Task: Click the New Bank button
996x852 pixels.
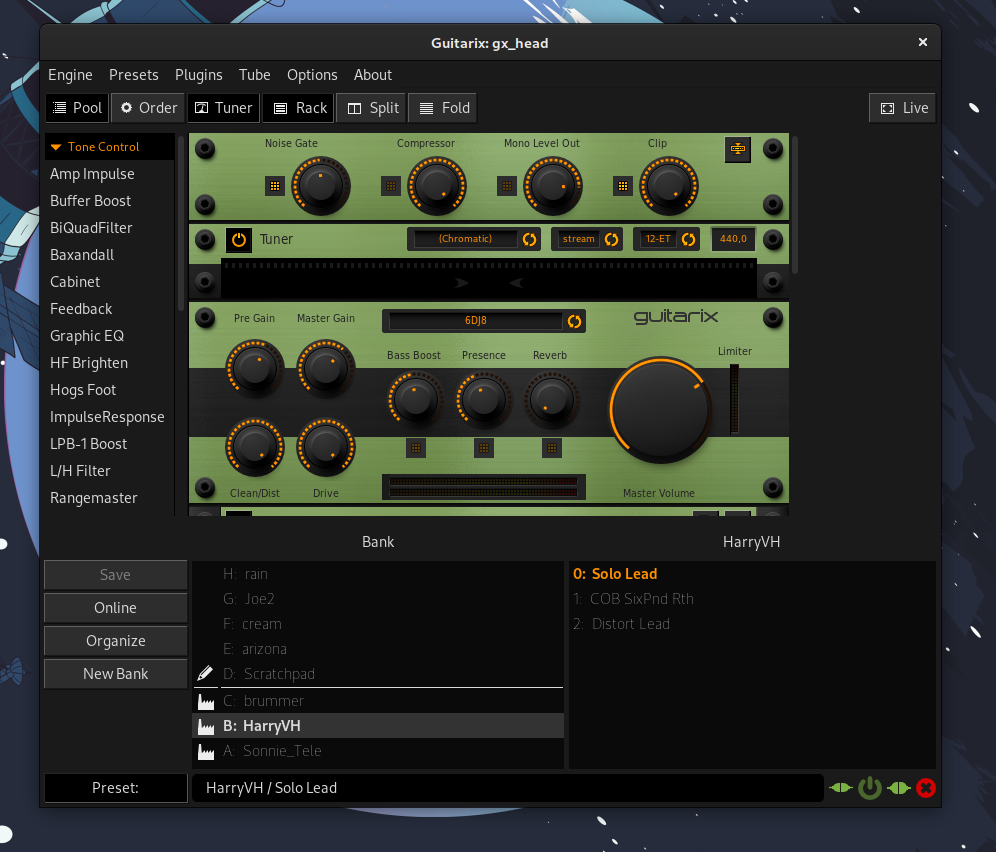Action: pyautogui.click(x=115, y=673)
